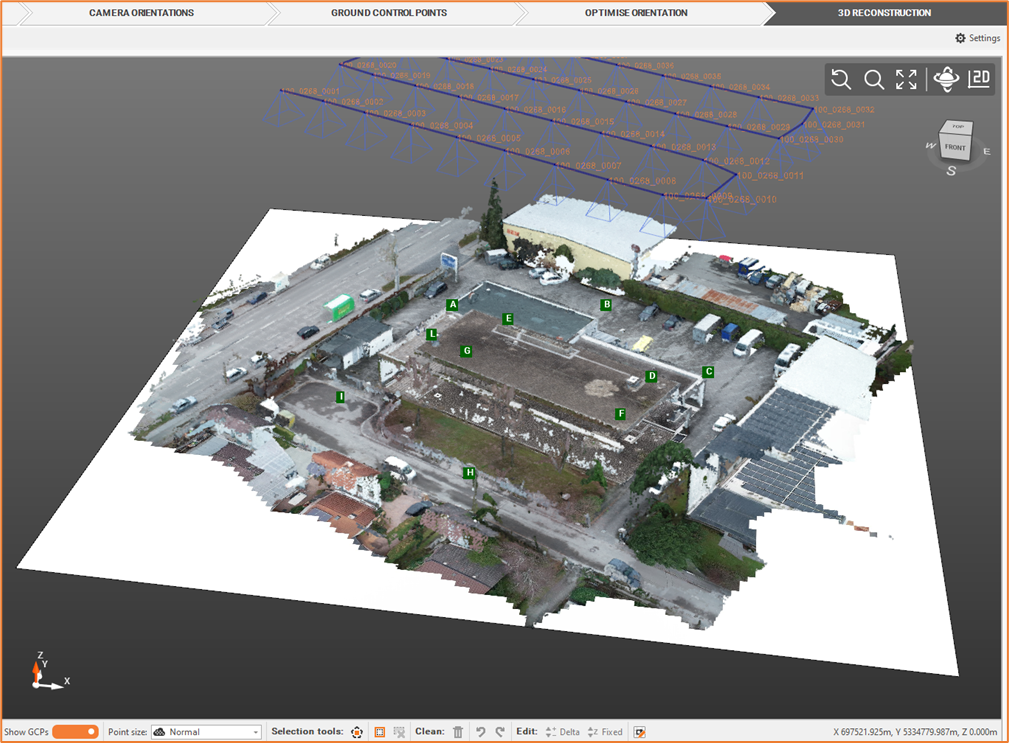Activate the 3D orbit rotation mode
Viewport: 1009px width, 743px height.
point(945,80)
